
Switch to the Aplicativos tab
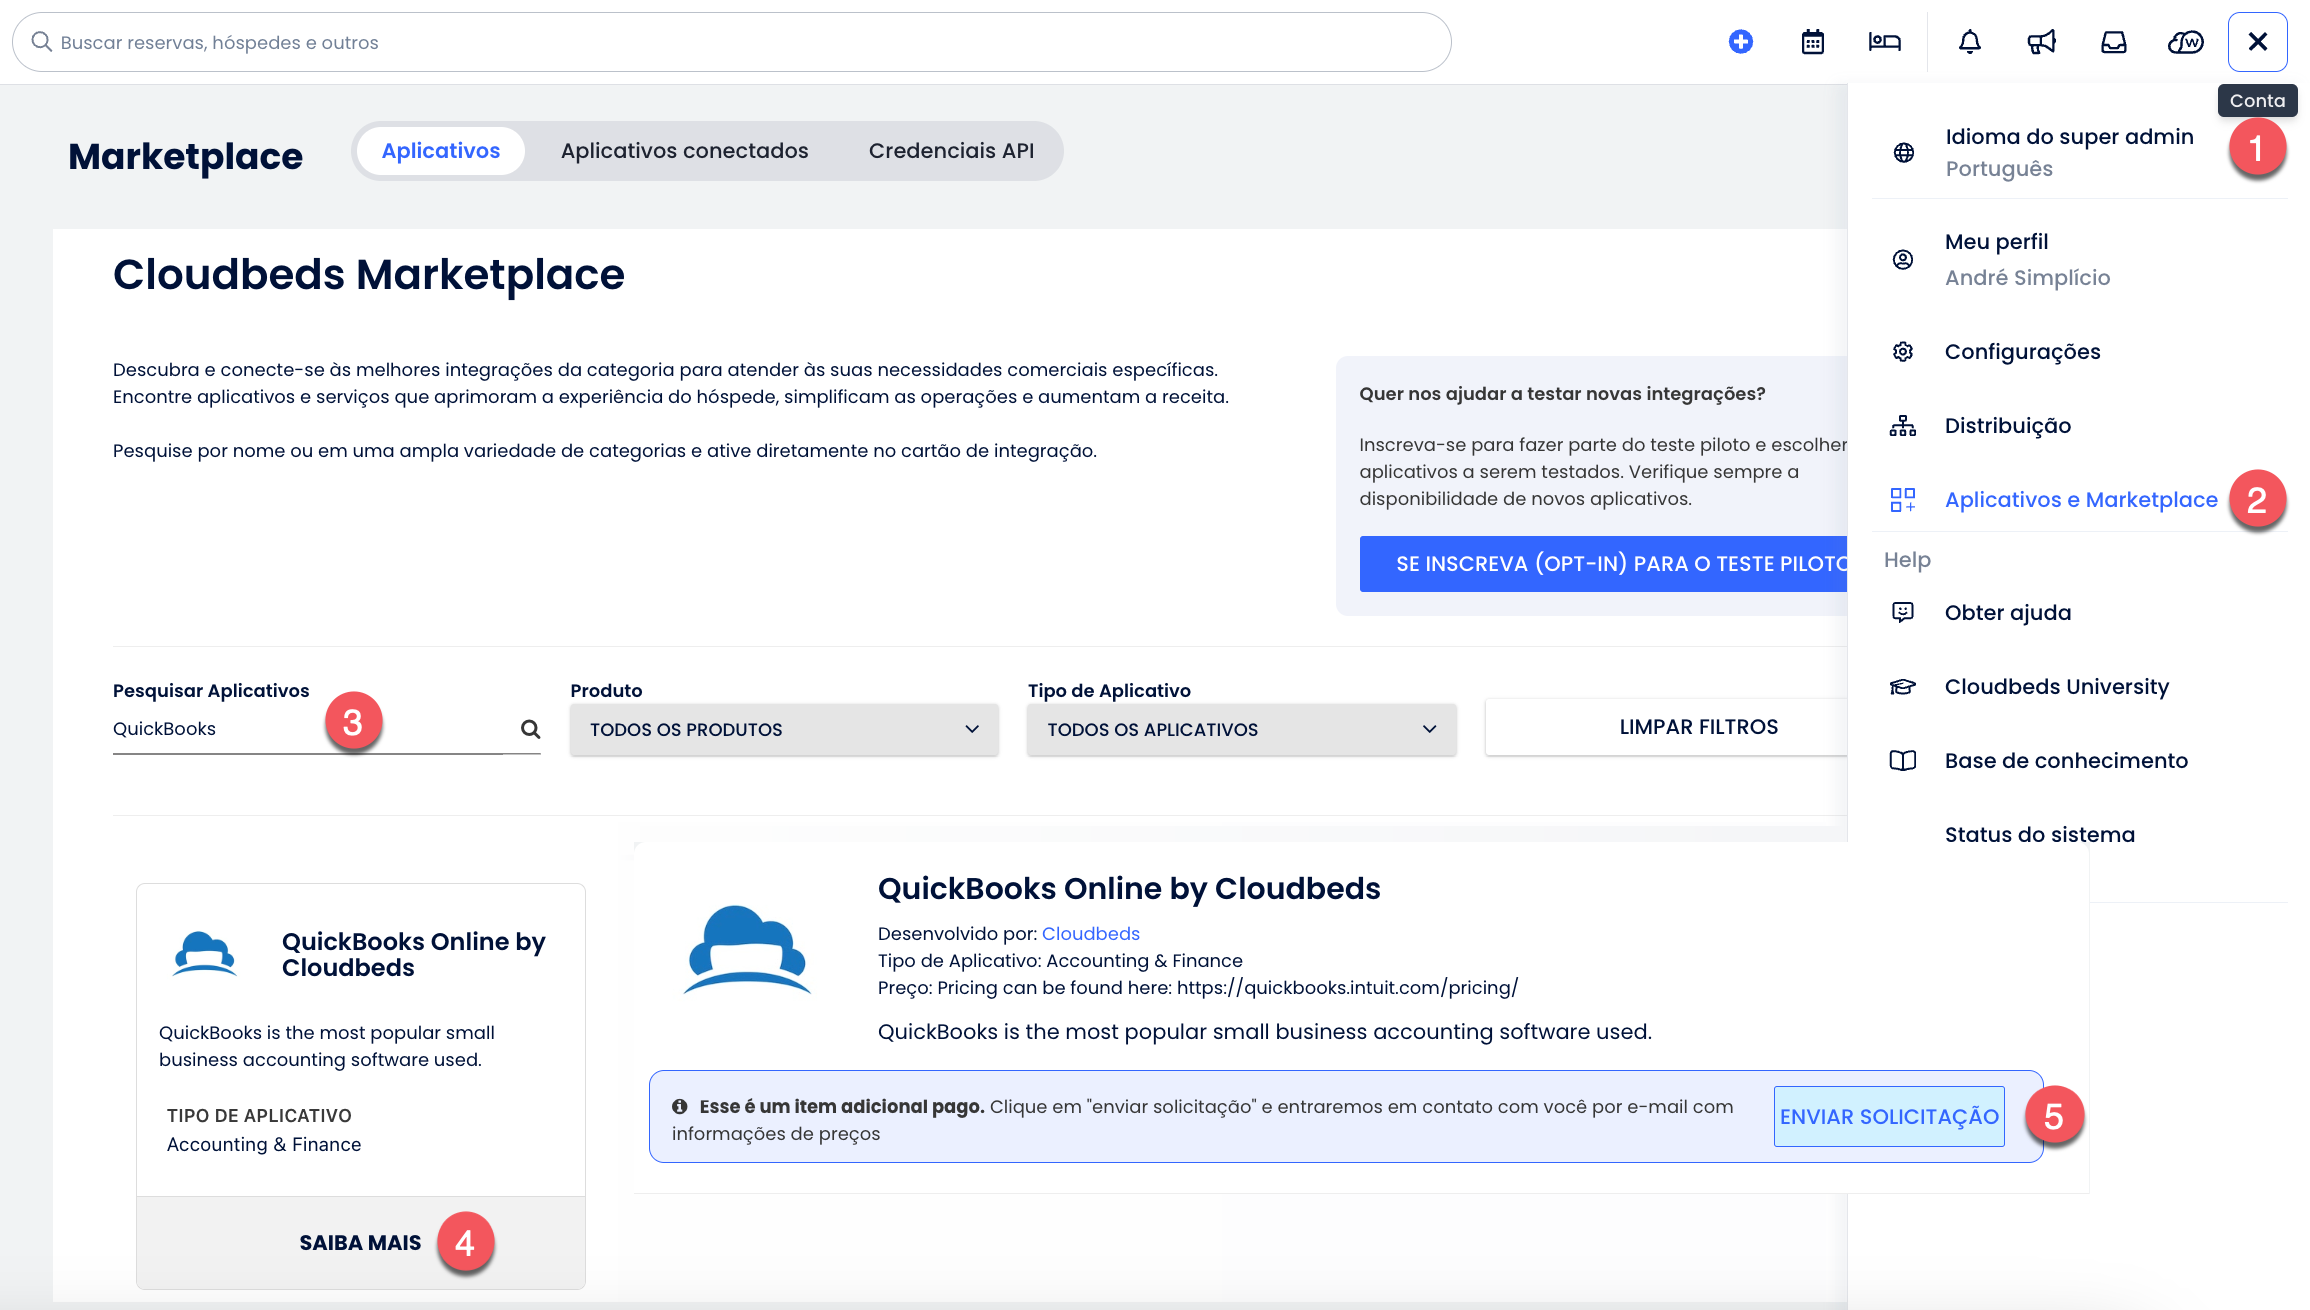[440, 151]
